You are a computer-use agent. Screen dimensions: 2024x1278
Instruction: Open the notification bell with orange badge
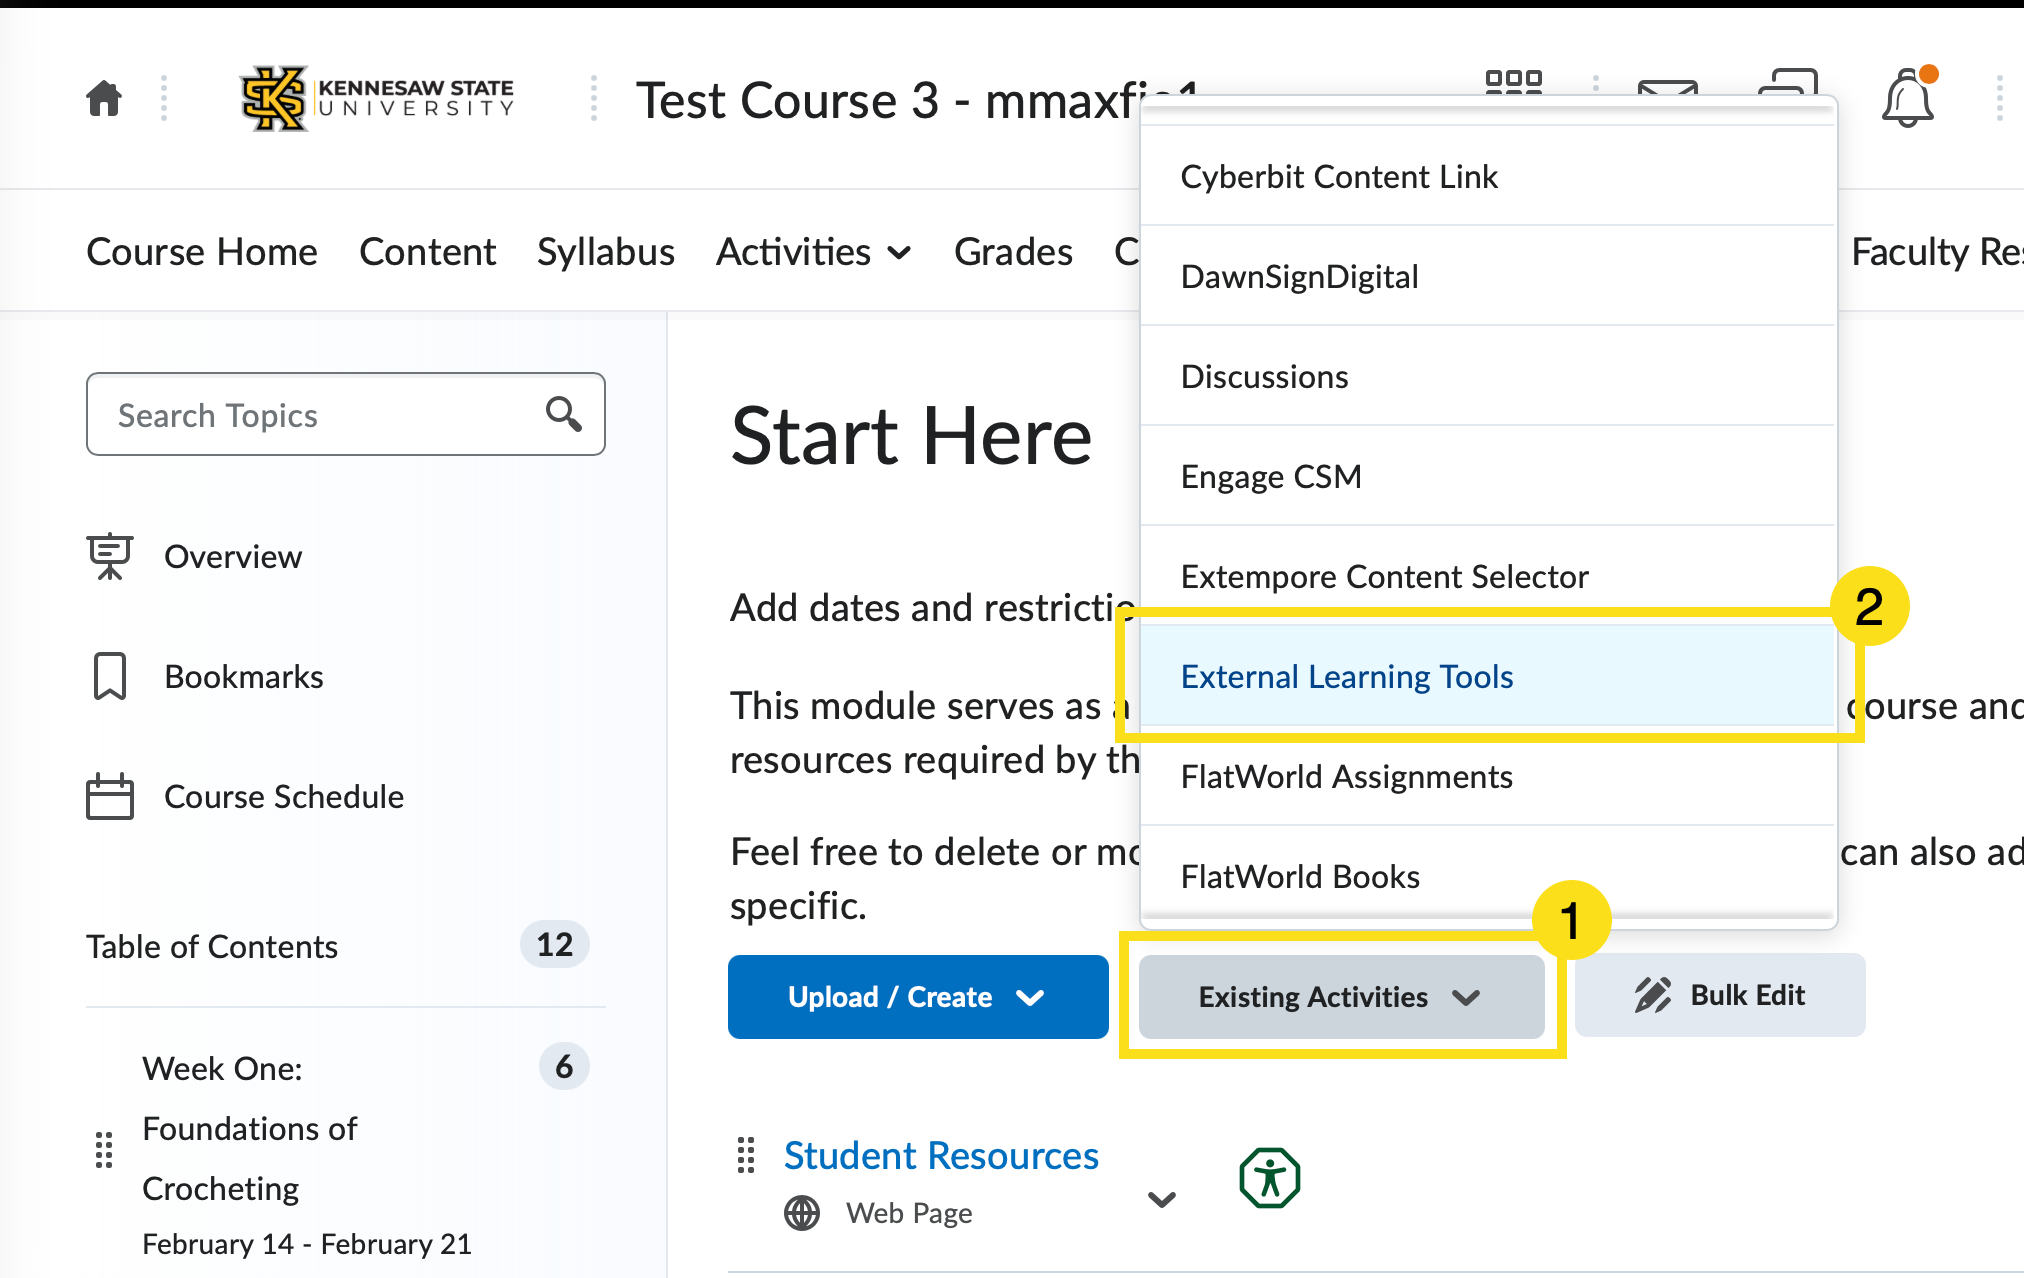pos(1907,95)
